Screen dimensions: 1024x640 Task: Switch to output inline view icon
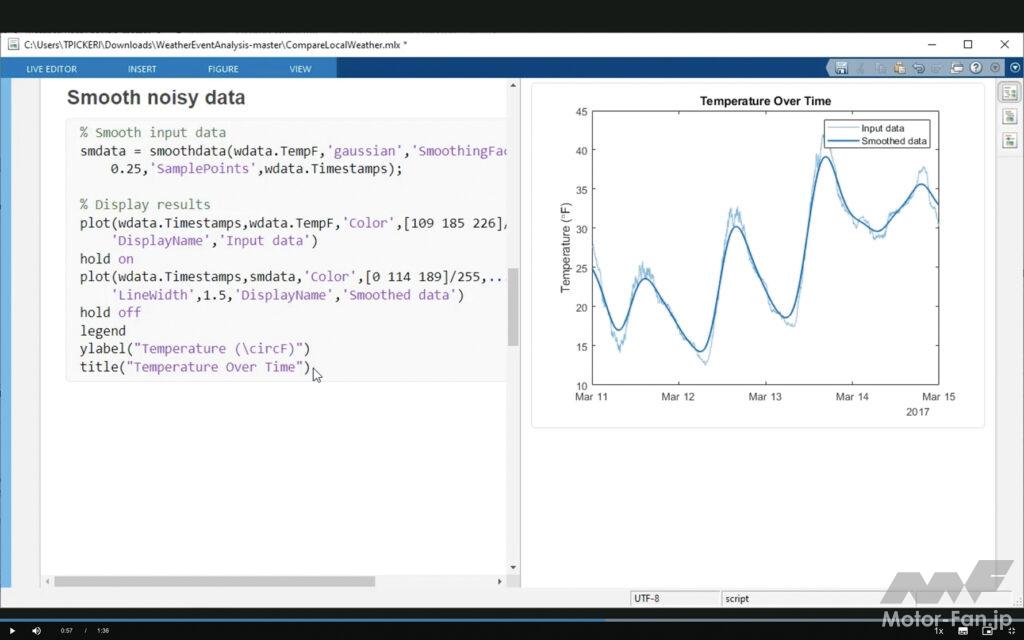pos(1009,116)
